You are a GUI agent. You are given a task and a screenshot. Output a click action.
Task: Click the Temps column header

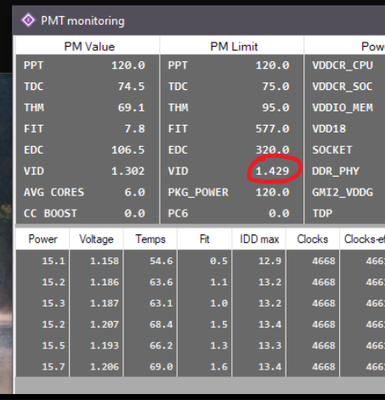click(x=150, y=239)
